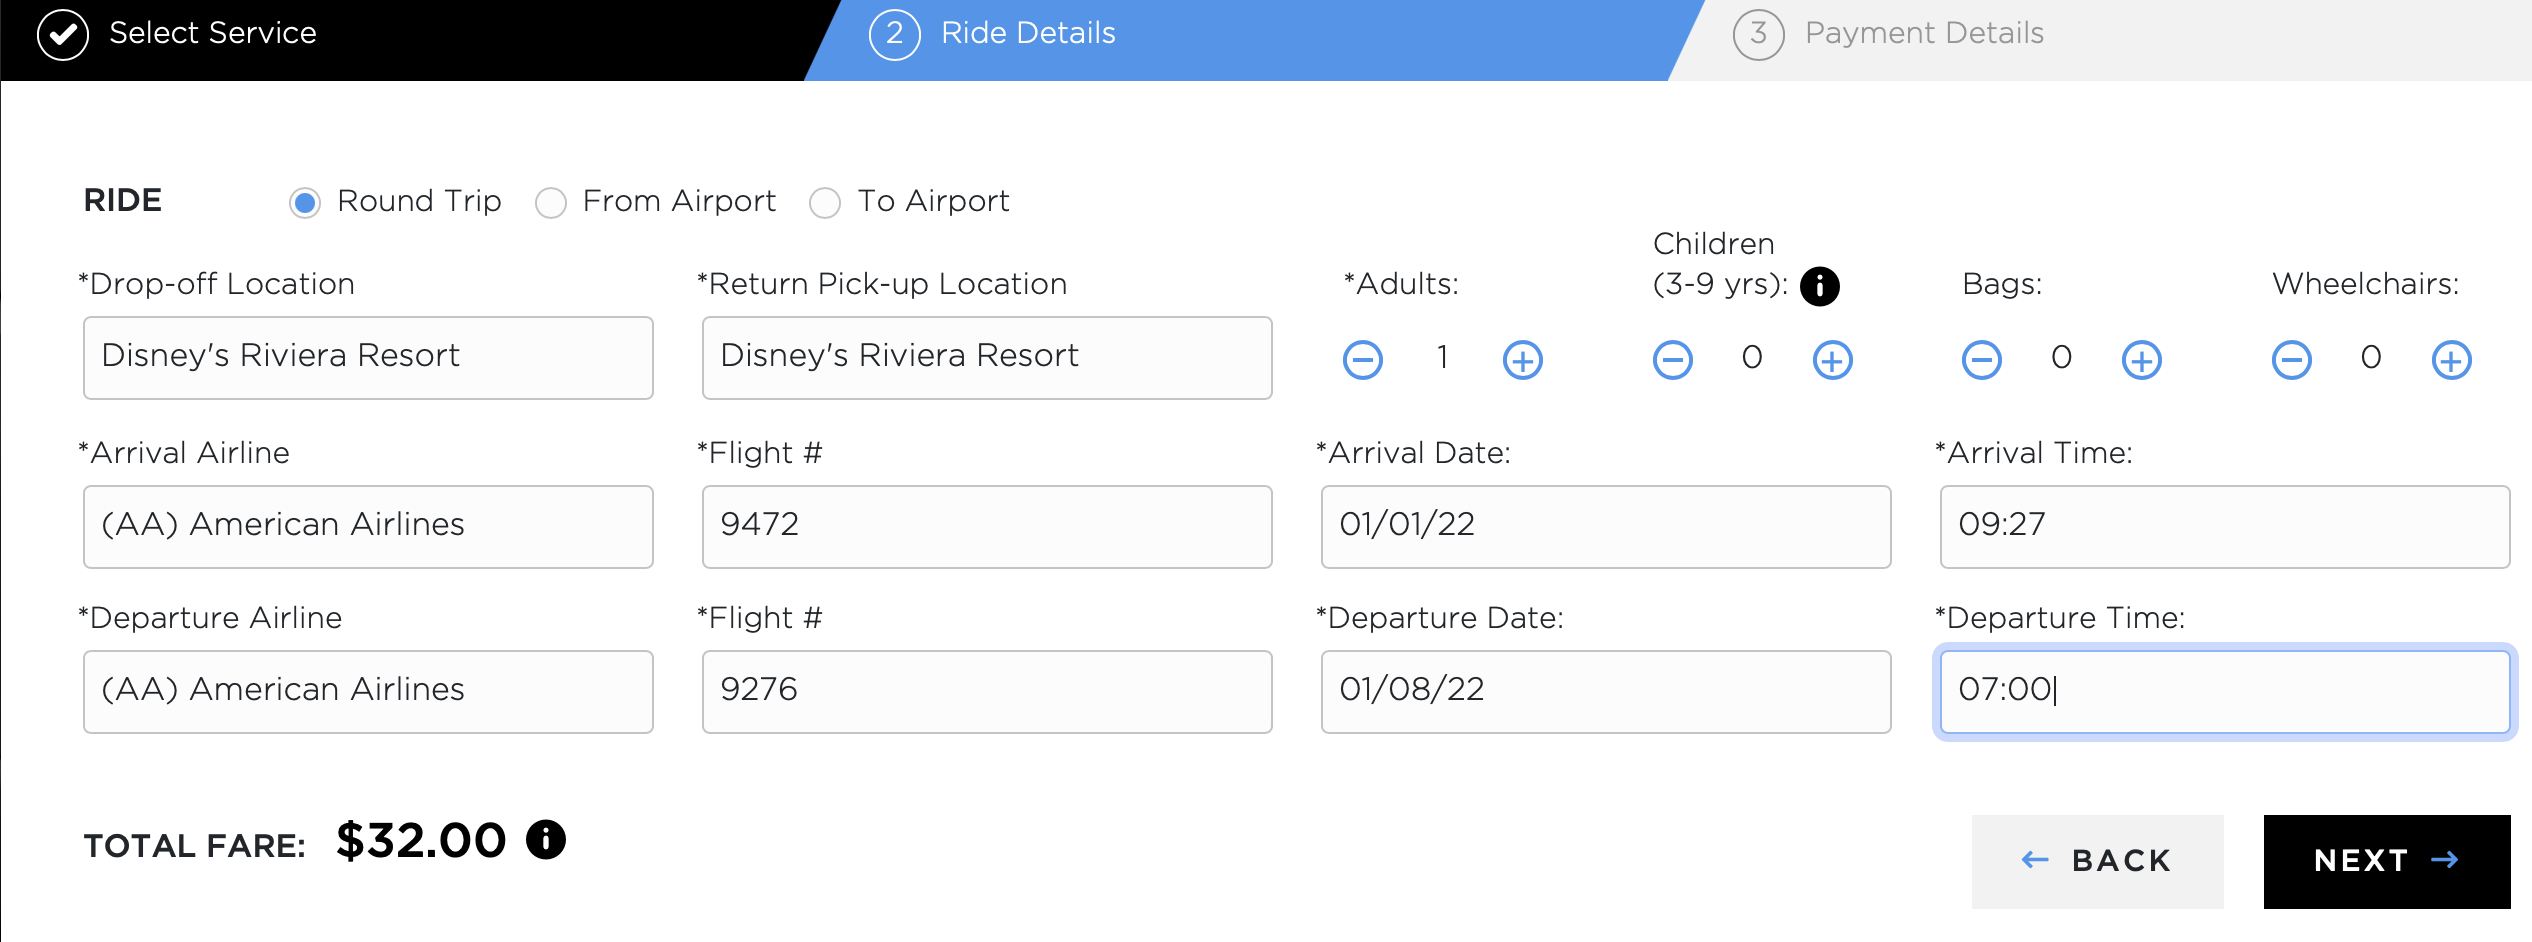The width and height of the screenshot is (2532, 942).
Task: Go to the Select Service step
Action: (212, 33)
